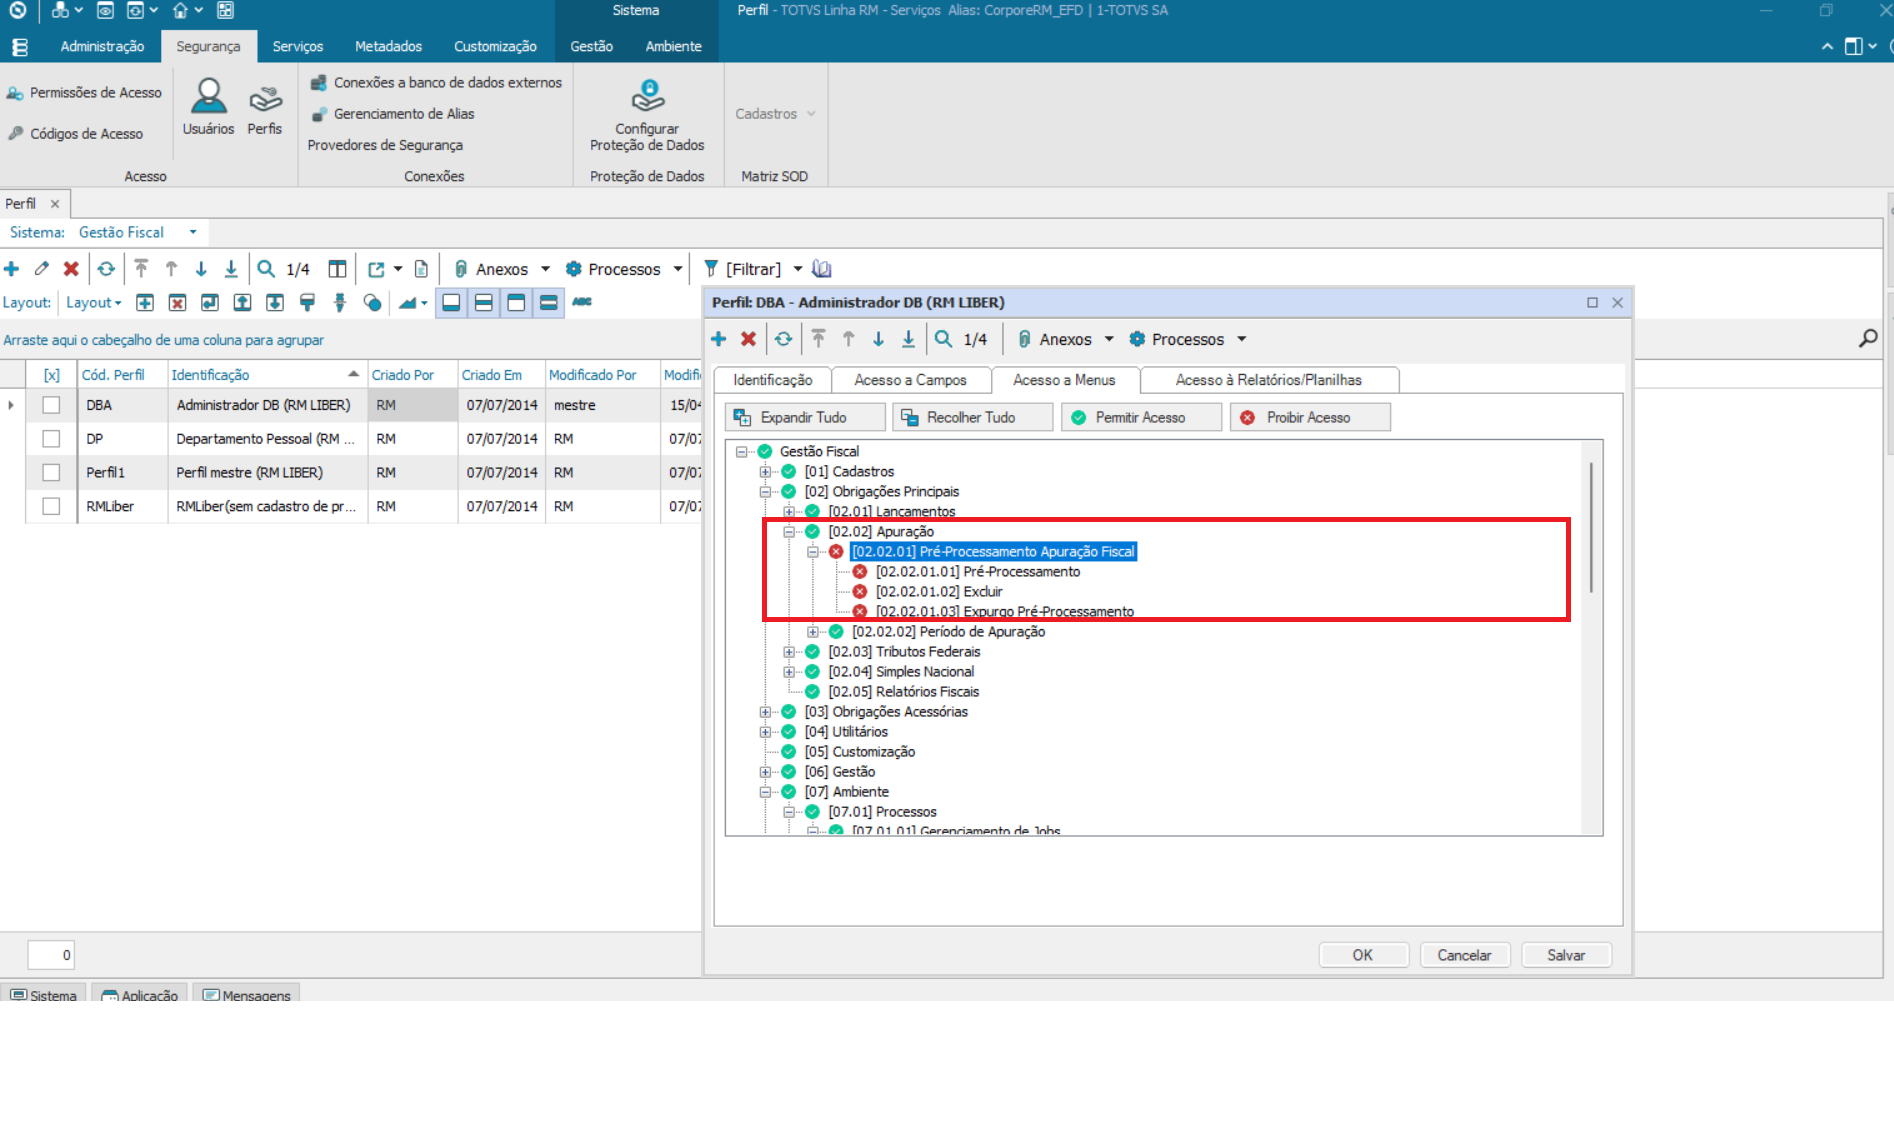Open the Acesso à Relatórios/Planilhas tab
This screenshot has width=1894, height=1128.
point(1268,380)
